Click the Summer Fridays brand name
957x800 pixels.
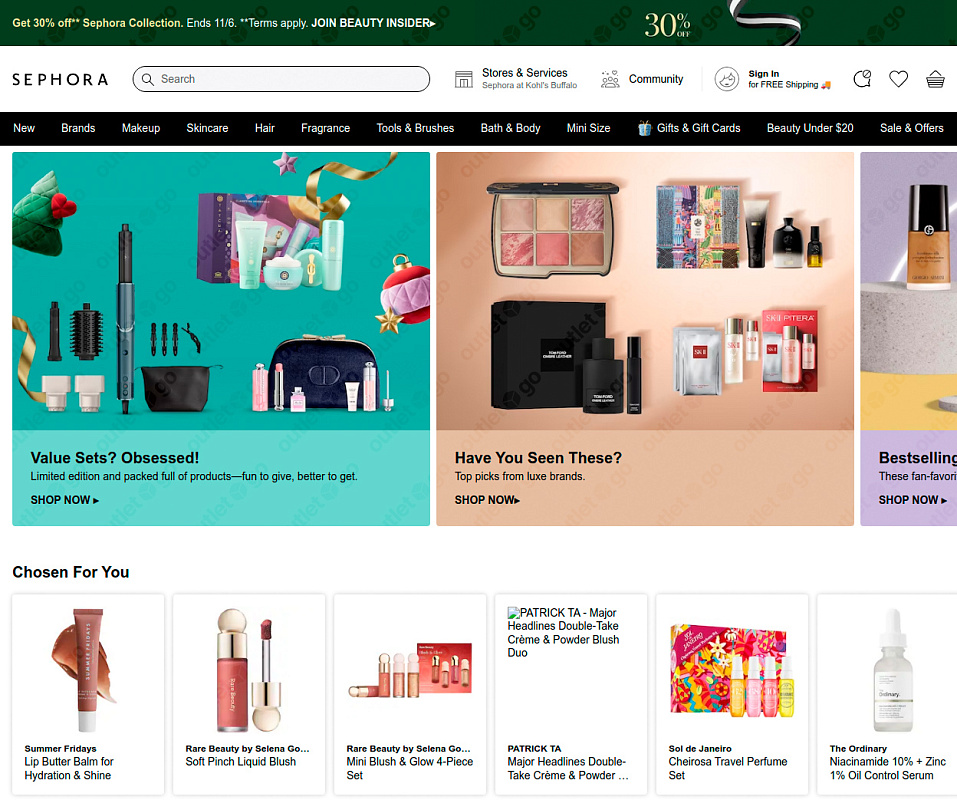pyautogui.click(x=60, y=749)
